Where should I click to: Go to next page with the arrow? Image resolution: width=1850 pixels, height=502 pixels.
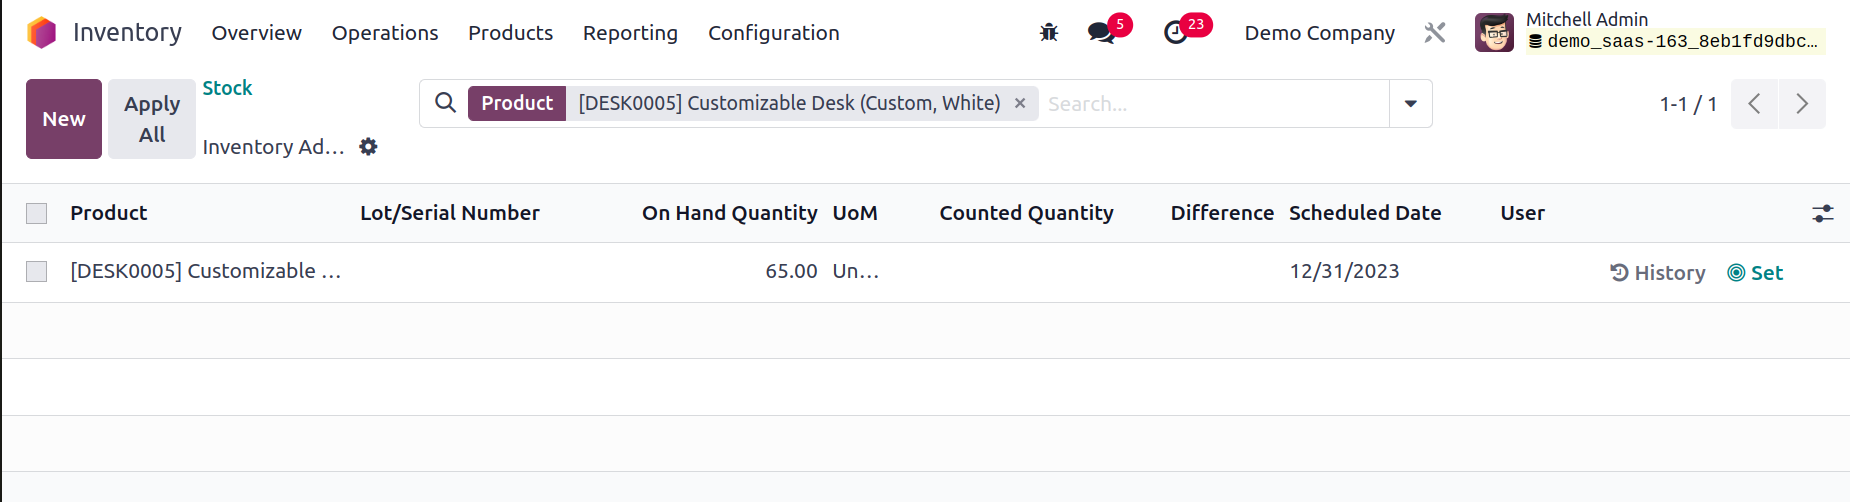[x=1802, y=104]
